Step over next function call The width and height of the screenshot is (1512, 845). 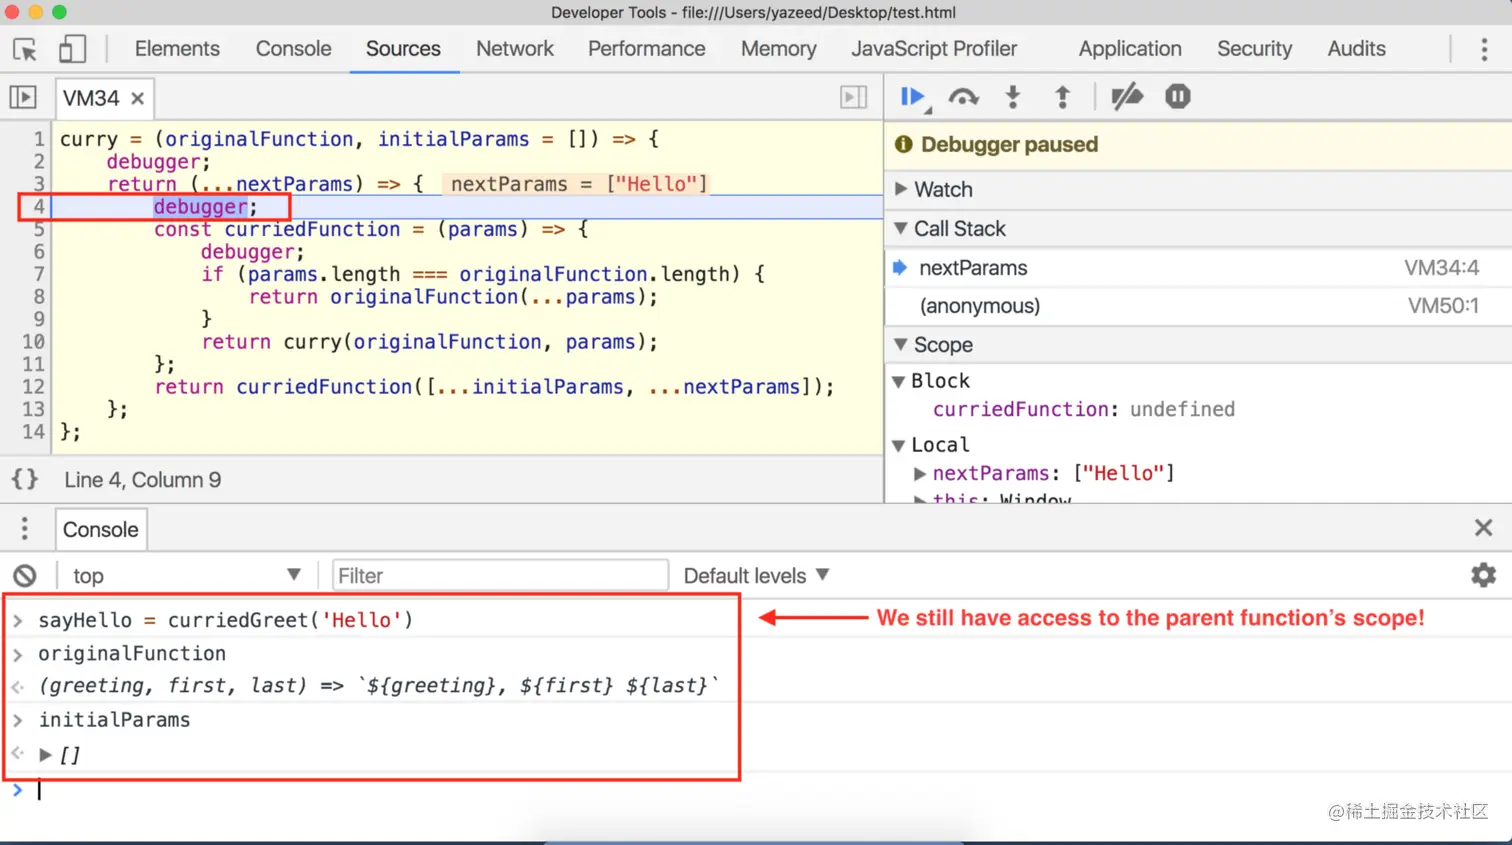[x=964, y=97]
